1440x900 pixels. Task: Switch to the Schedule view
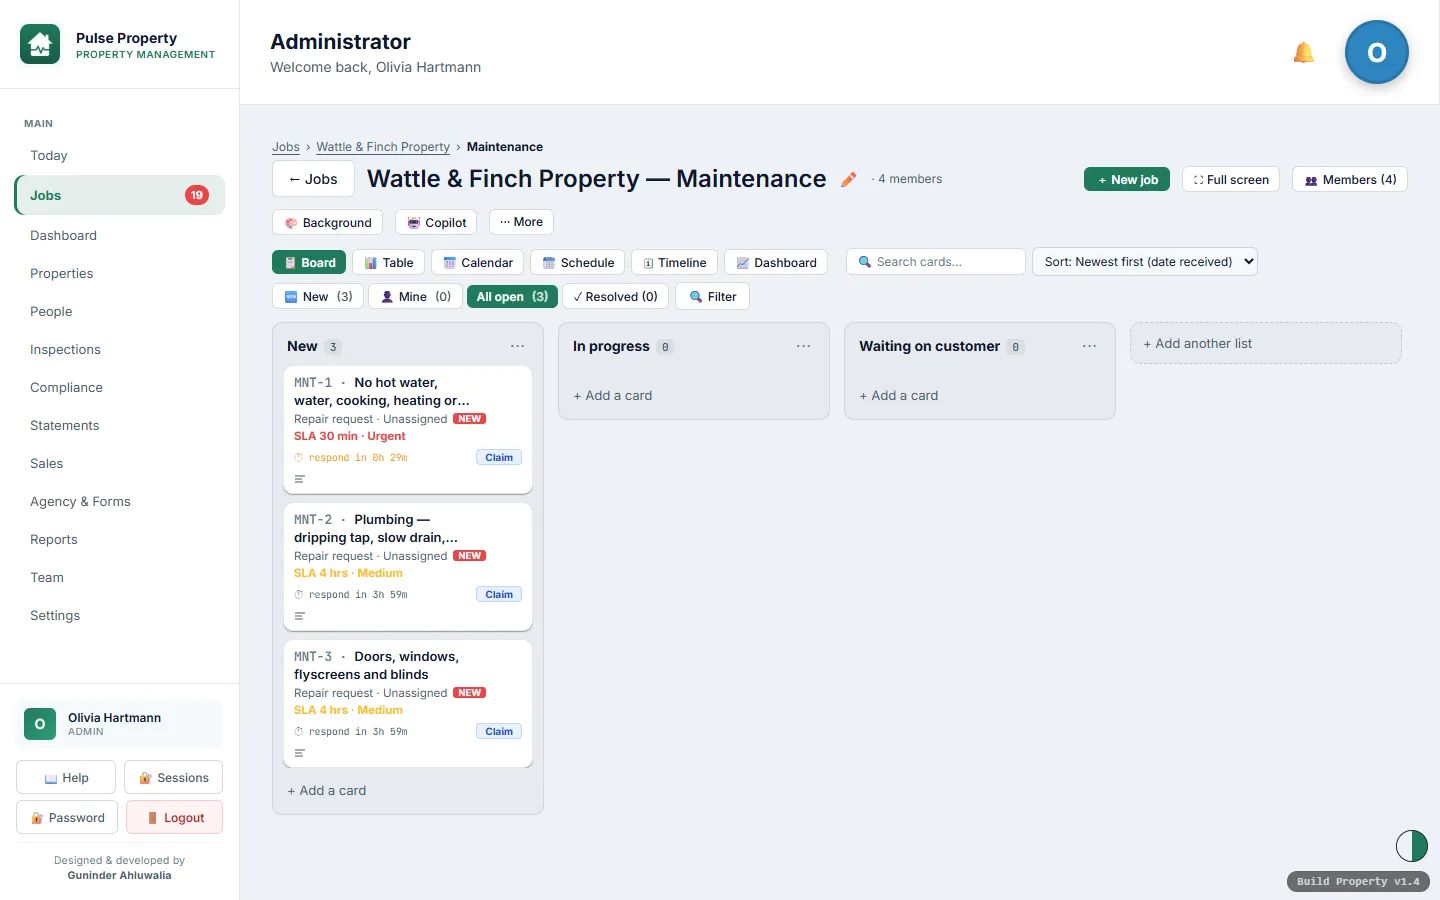pos(577,263)
